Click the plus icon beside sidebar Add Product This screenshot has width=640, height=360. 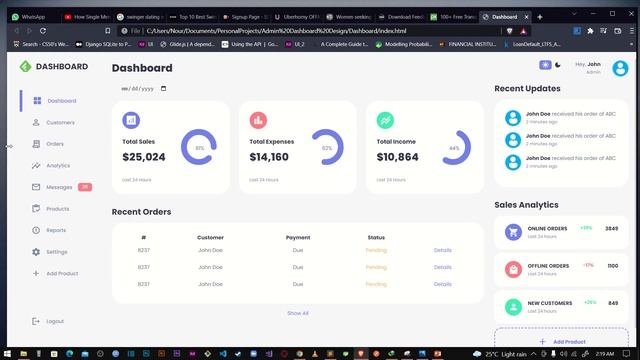pos(36,273)
